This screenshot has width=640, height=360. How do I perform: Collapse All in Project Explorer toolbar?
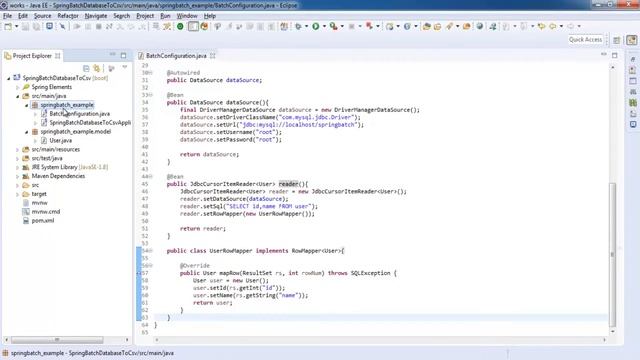point(86,68)
